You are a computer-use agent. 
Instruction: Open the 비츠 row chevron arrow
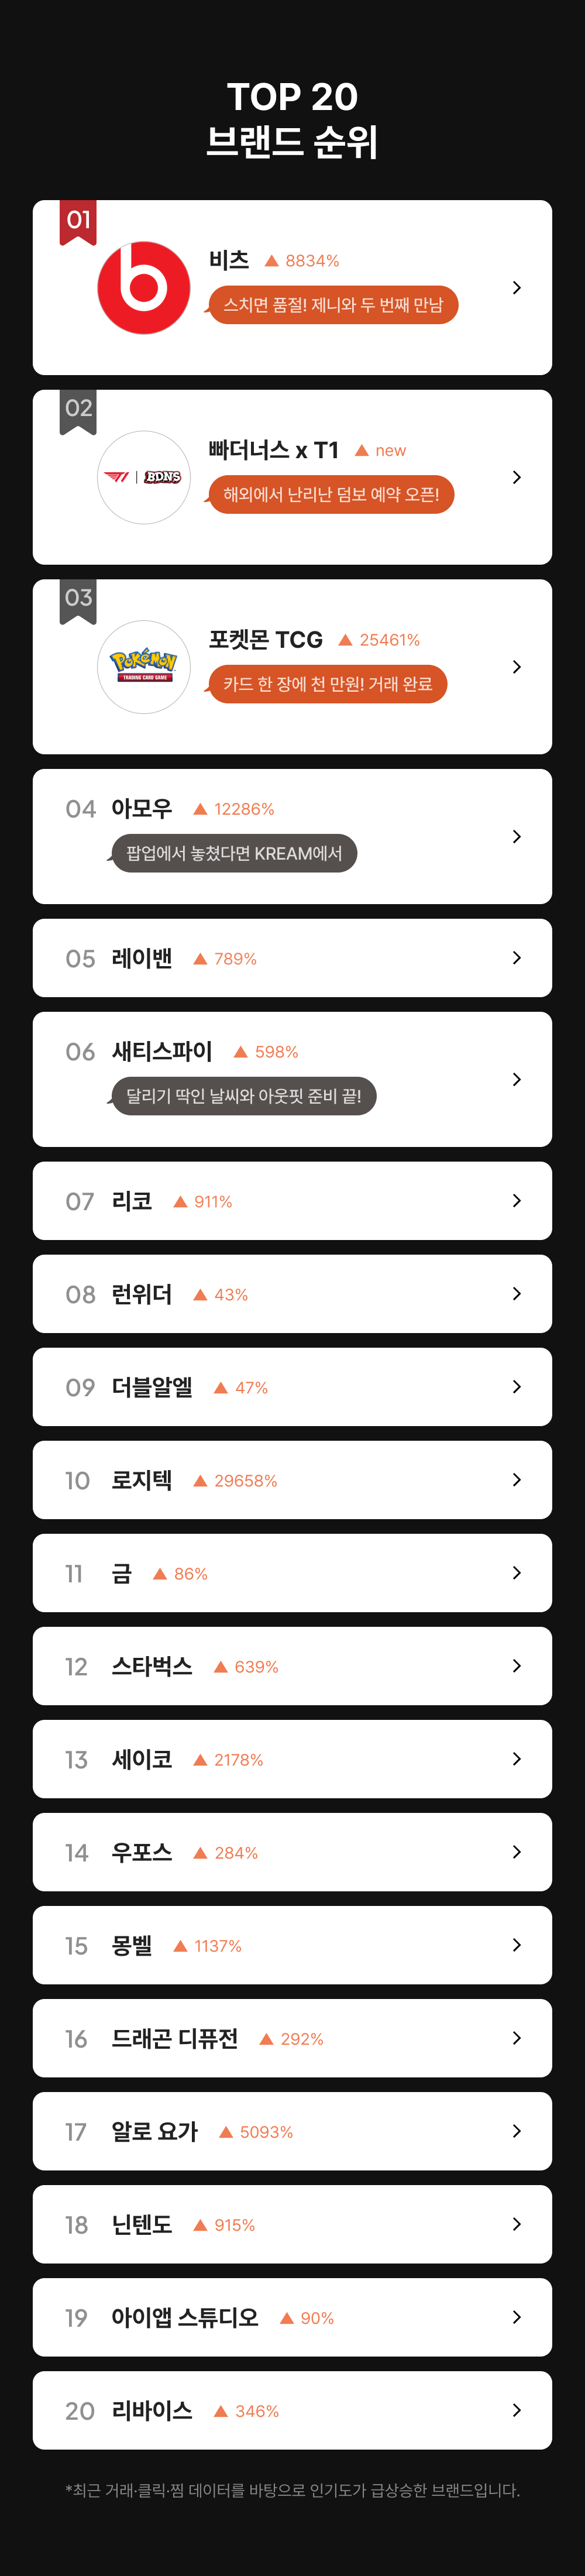coord(516,288)
